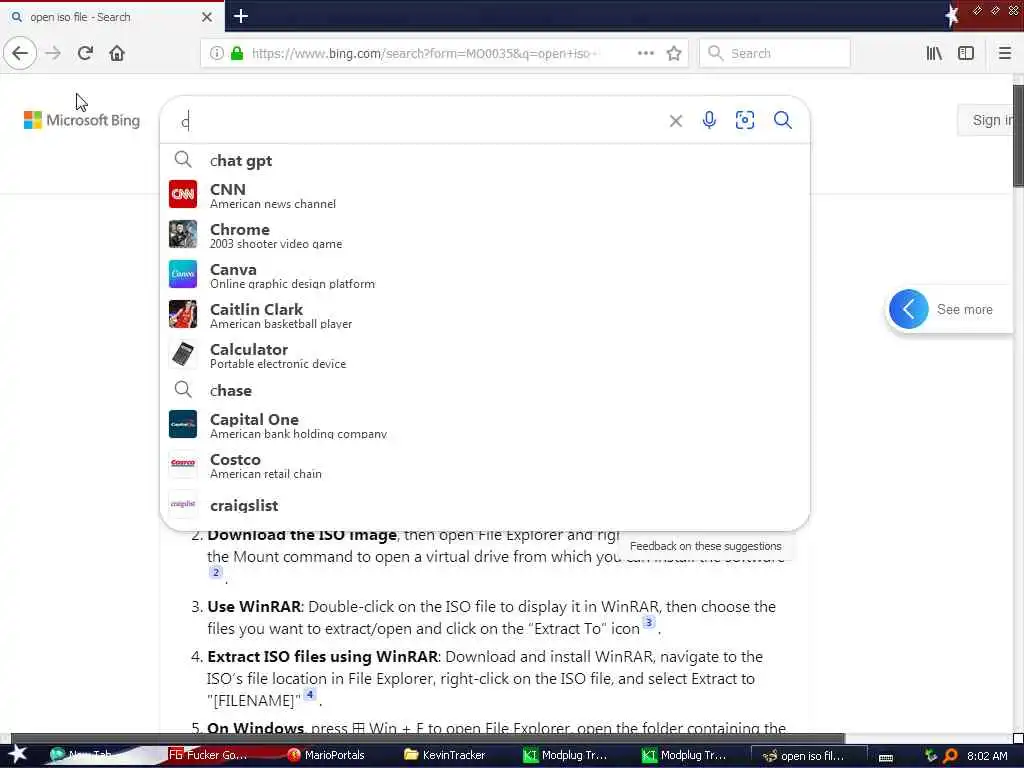Screen dimensions: 1024x768
Task: Select the Chrome video game thumbnail
Action: point(183,234)
